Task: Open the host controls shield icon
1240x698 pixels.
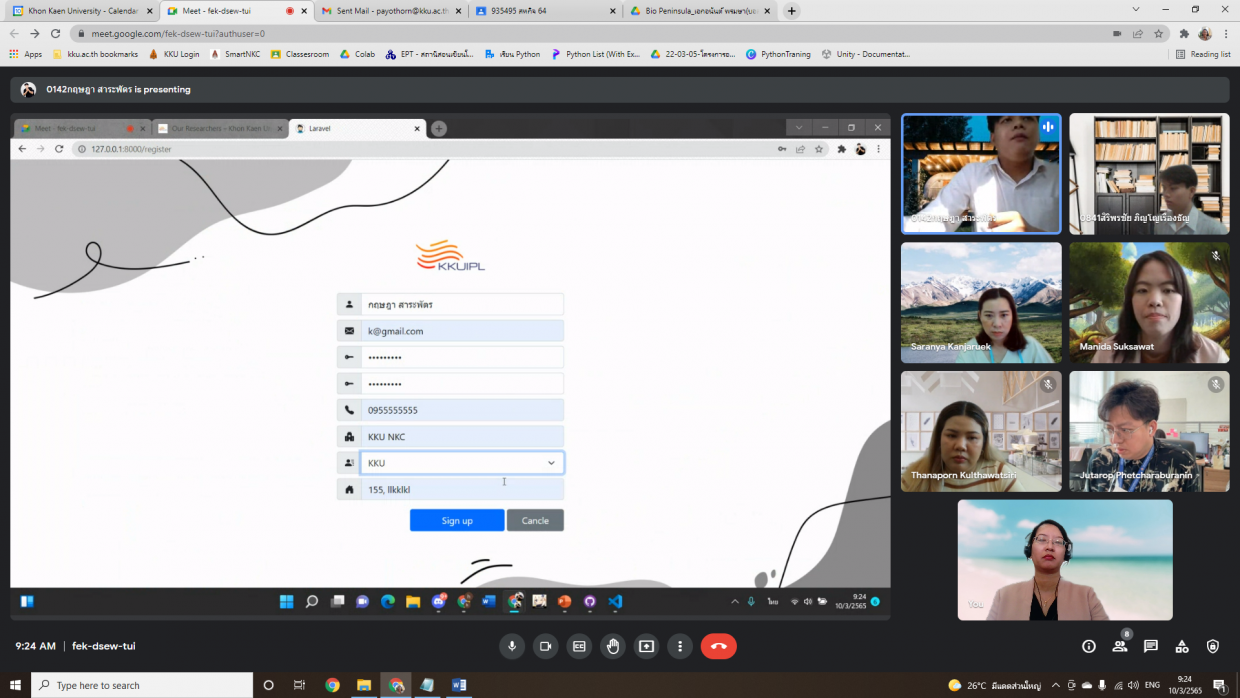Action: point(1213,646)
